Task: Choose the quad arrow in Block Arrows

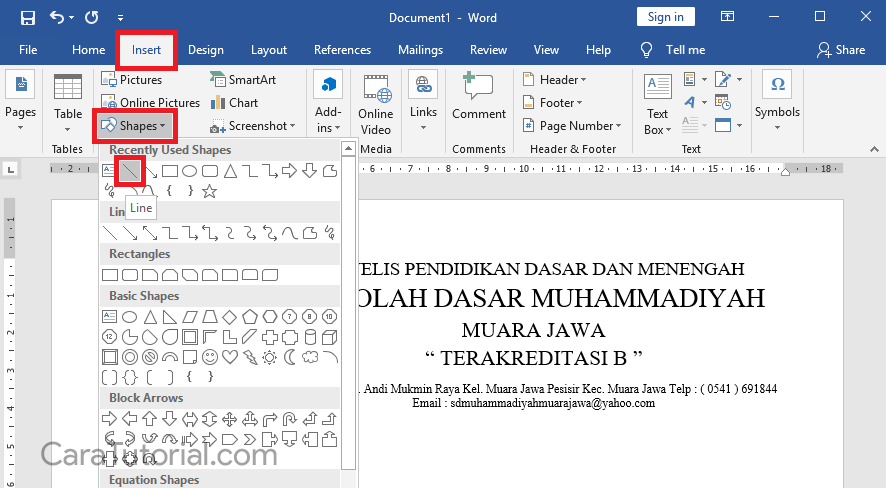Action: (229, 419)
